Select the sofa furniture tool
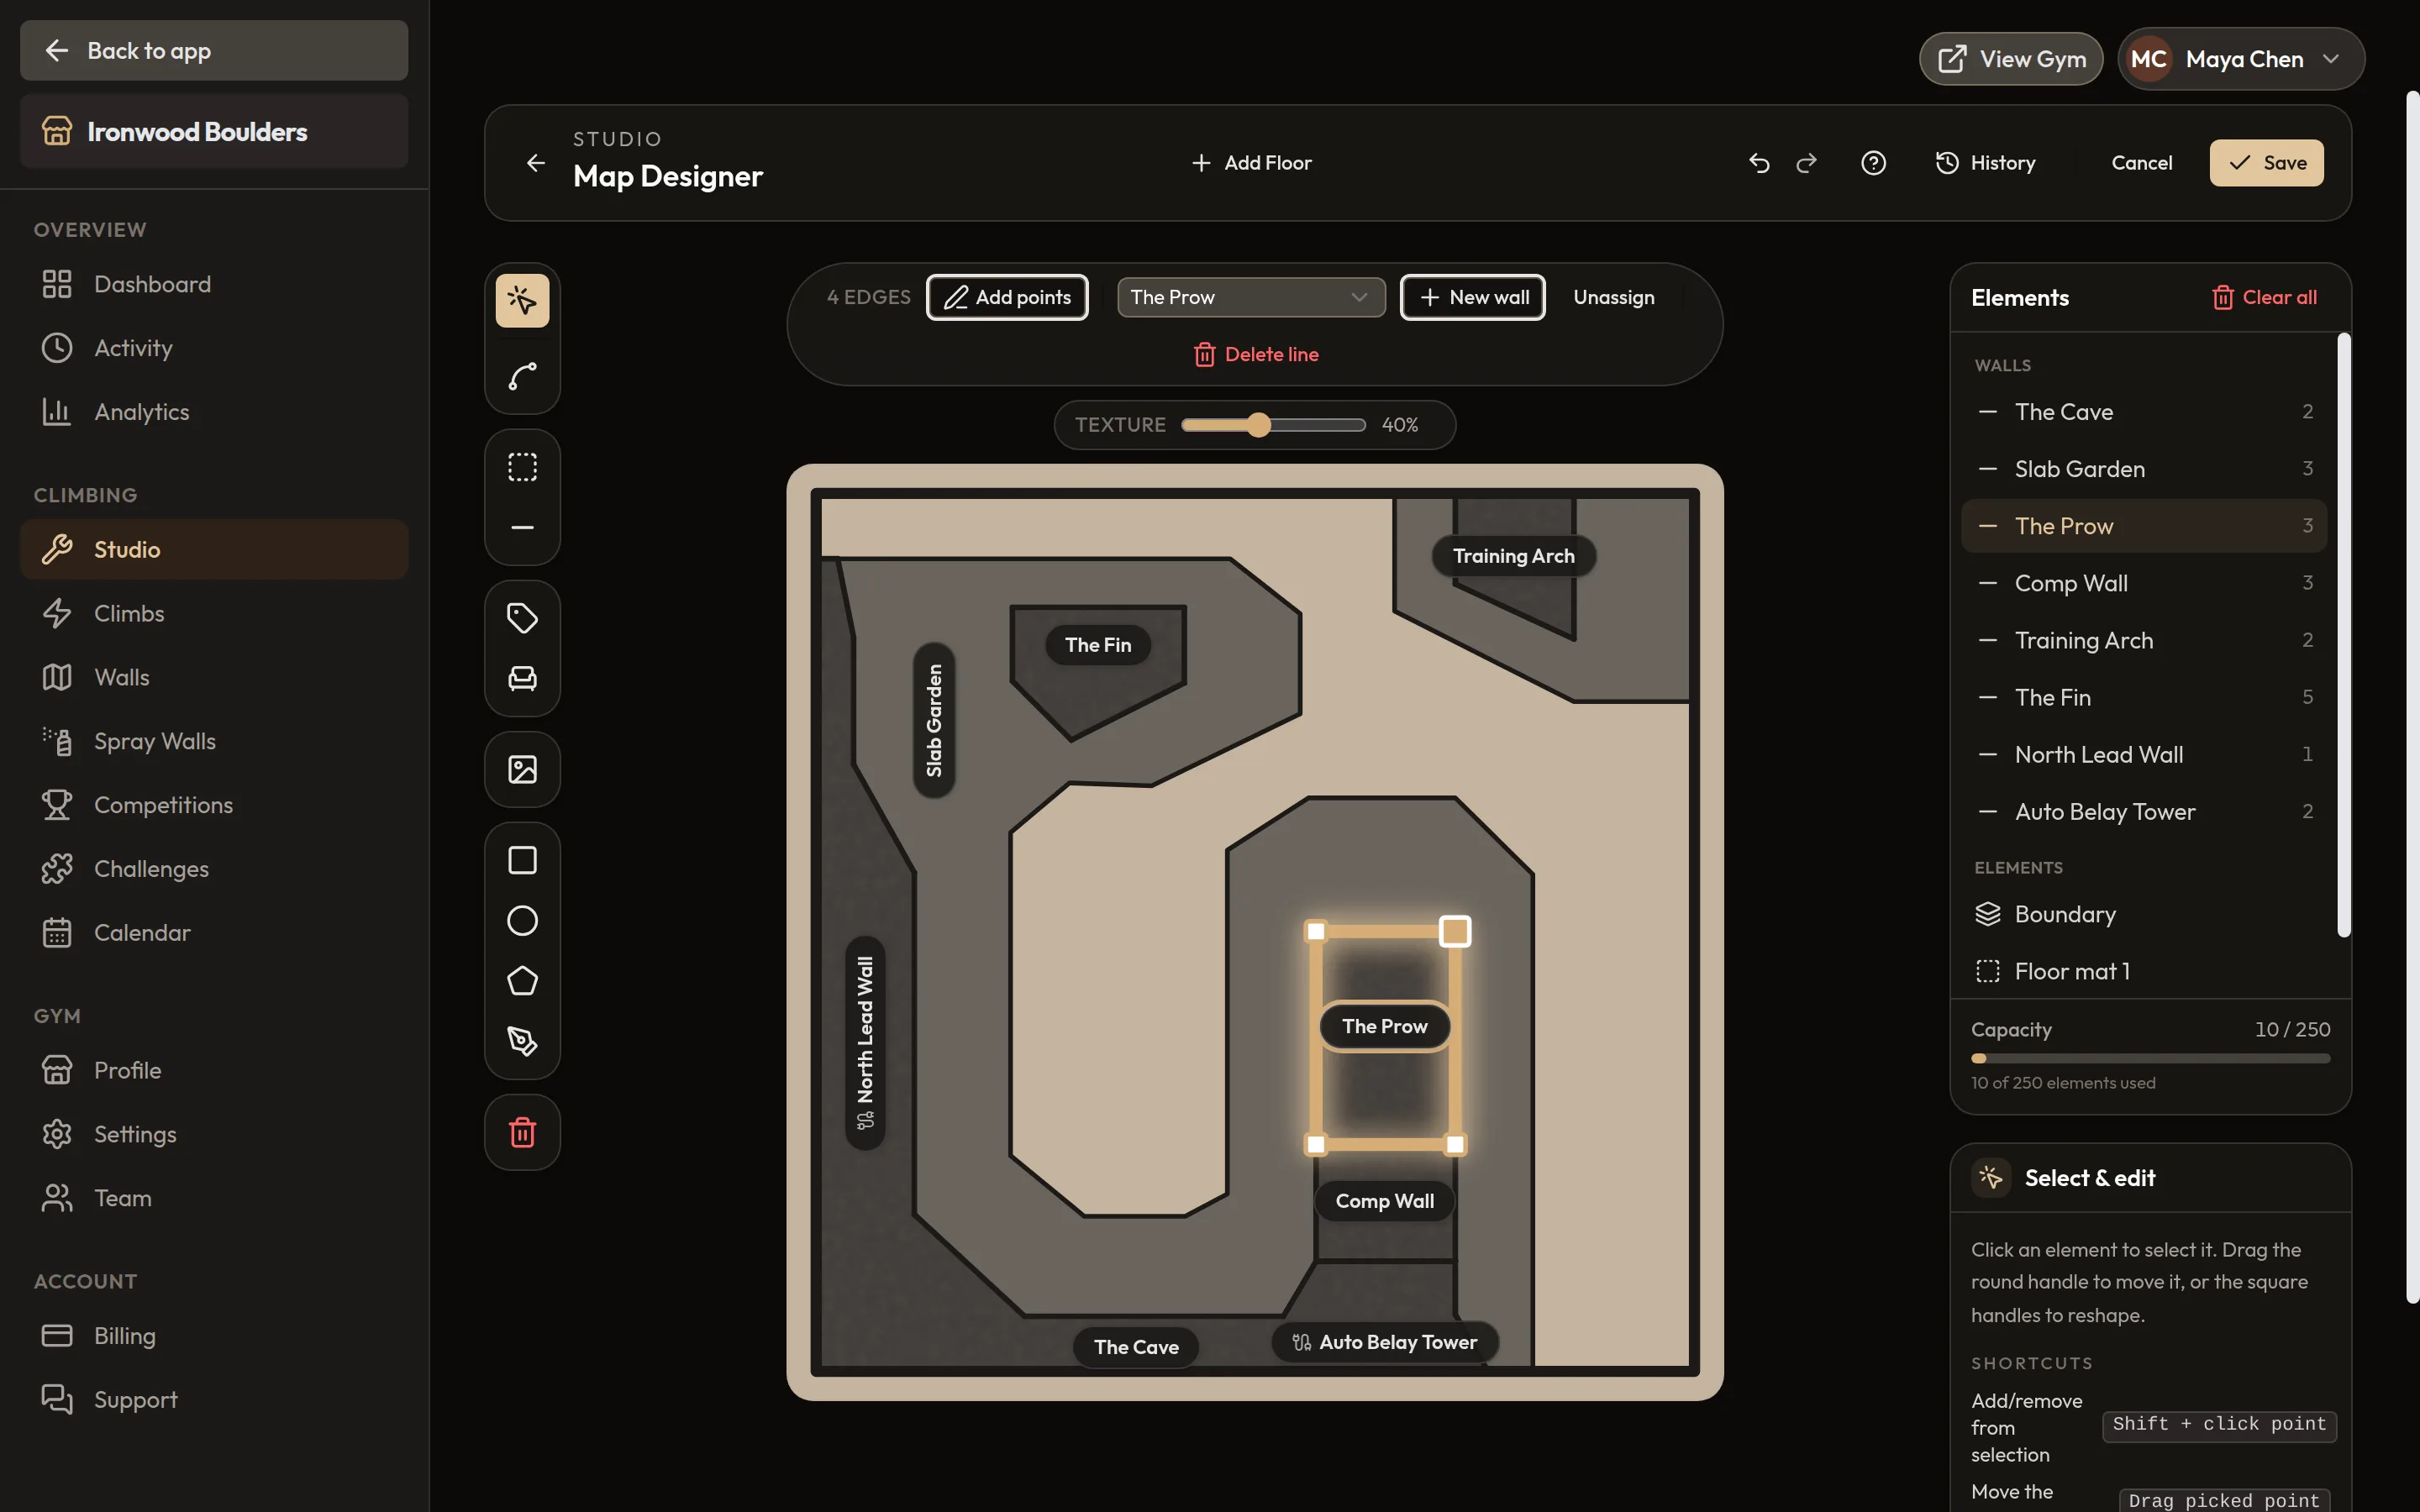 [x=522, y=679]
